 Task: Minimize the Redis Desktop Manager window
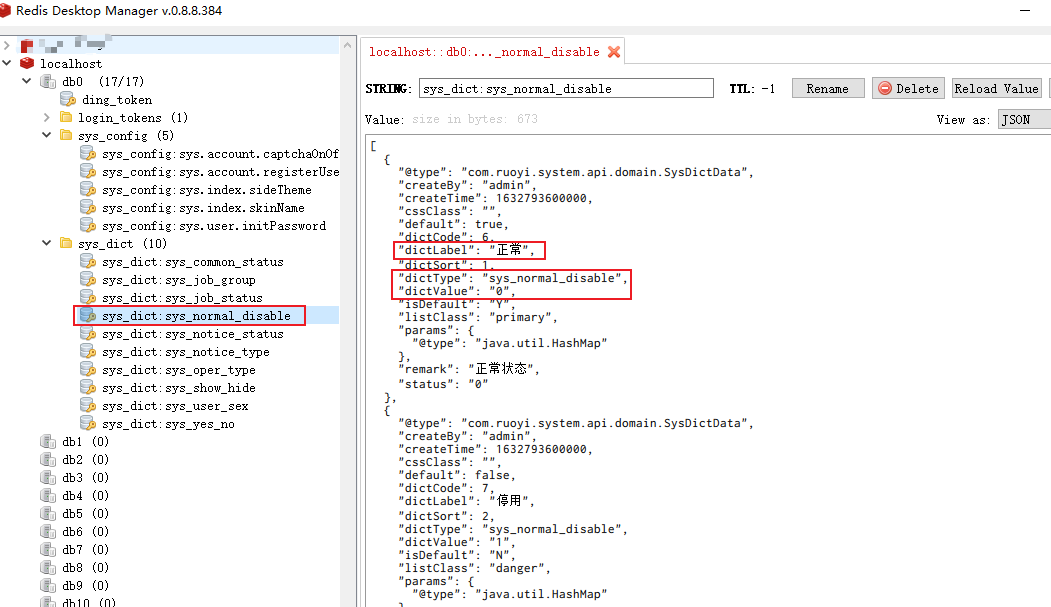tap(1025, 11)
